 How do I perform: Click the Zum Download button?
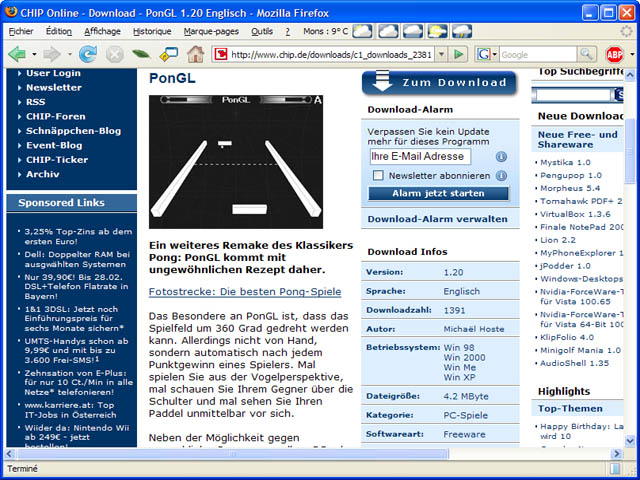pos(439,82)
